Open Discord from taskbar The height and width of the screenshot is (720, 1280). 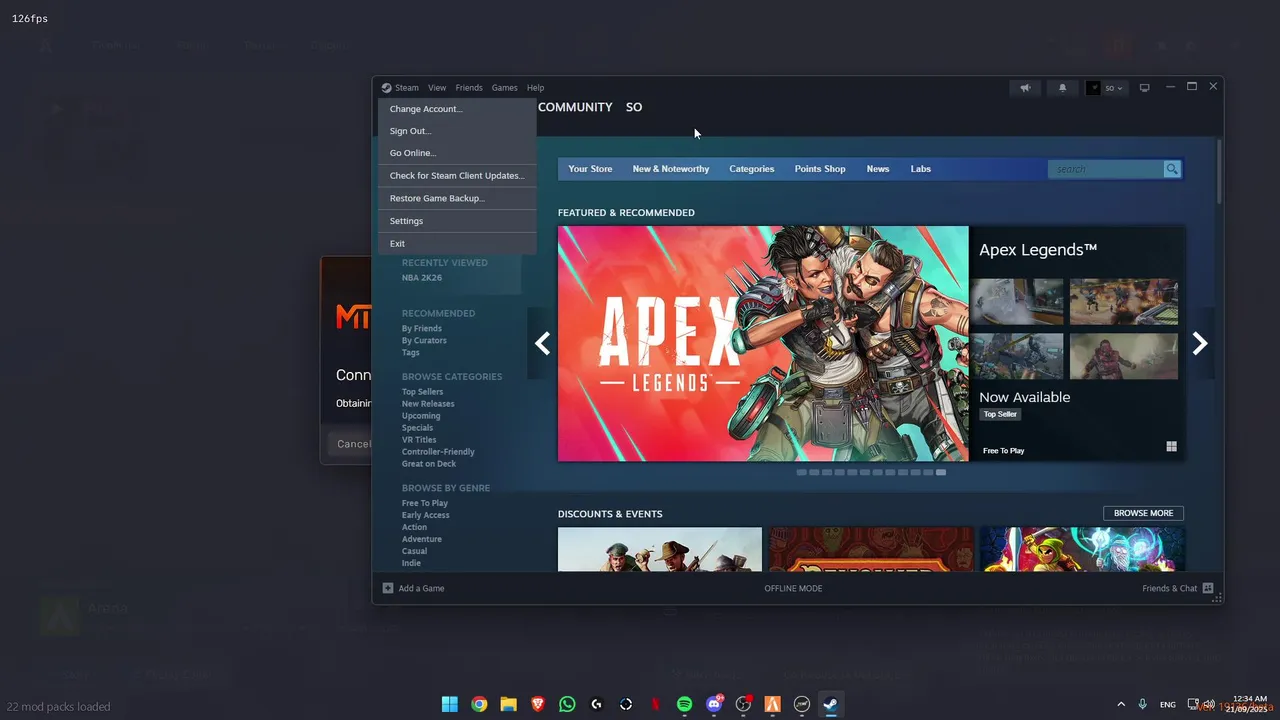[714, 704]
